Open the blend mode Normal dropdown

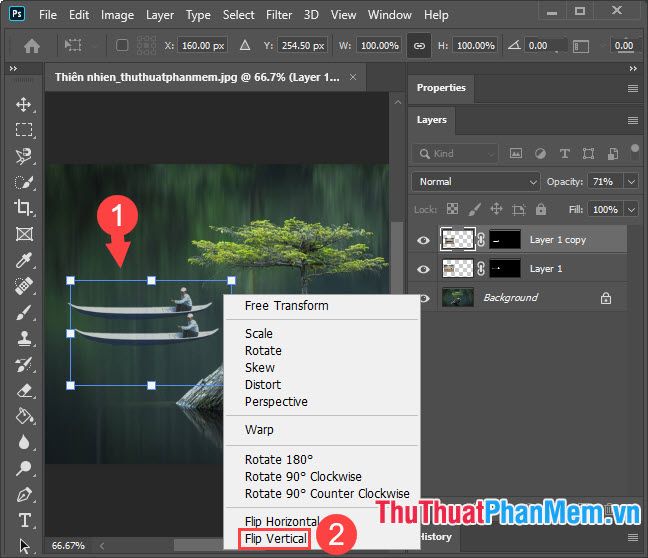point(476,182)
